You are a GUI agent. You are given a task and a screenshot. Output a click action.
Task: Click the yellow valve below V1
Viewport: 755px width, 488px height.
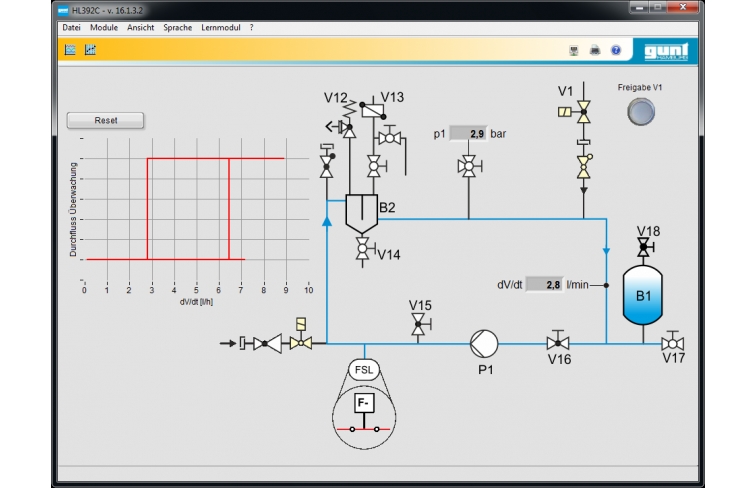(584, 167)
